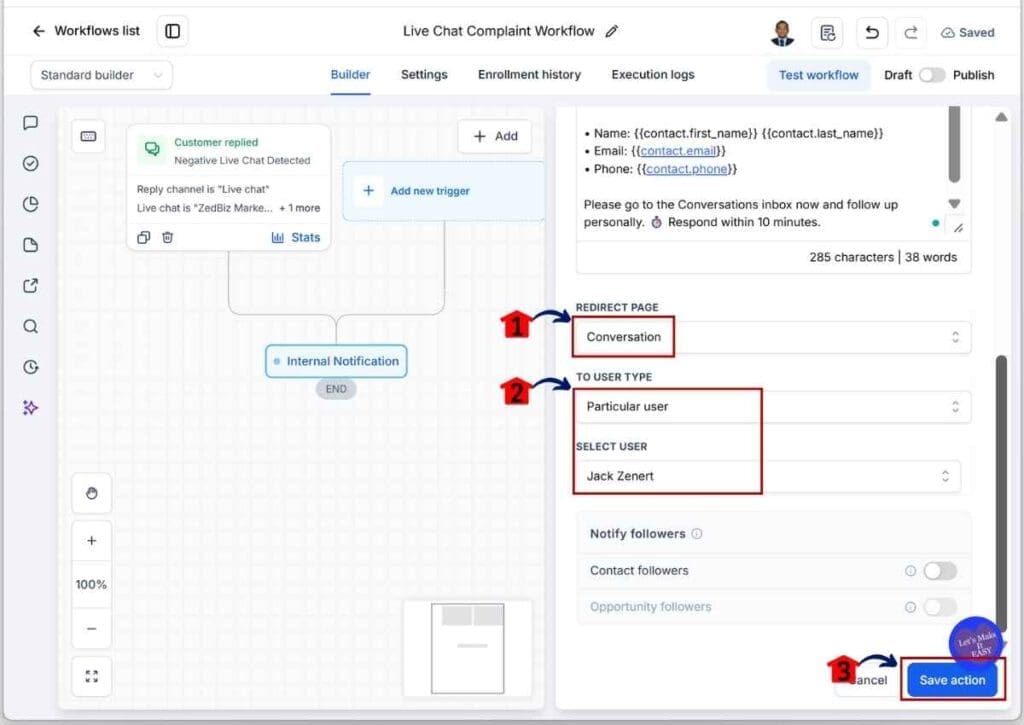Click Contact followers info icon
Image resolution: width=1024 pixels, height=725 pixels.
[910, 571]
